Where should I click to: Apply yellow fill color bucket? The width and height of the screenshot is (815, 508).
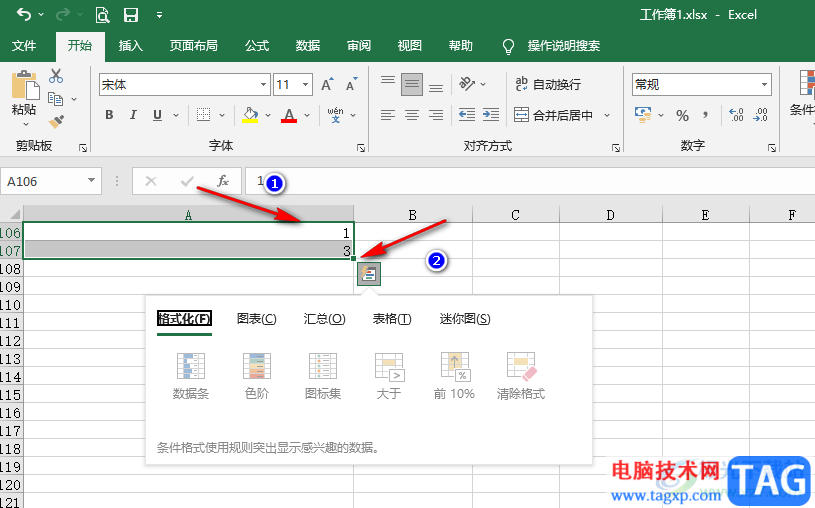[251, 115]
